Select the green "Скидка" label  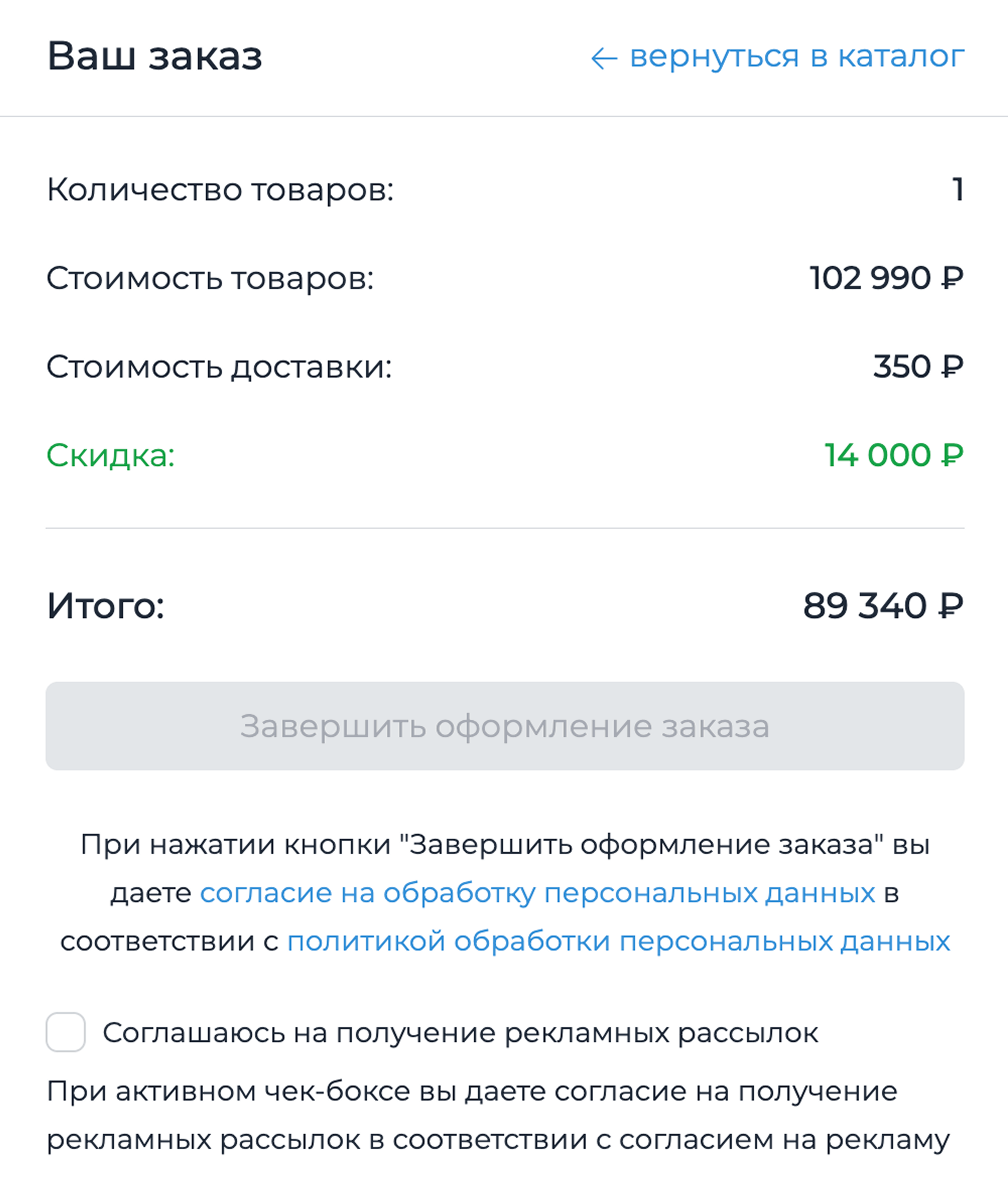click(x=110, y=456)
